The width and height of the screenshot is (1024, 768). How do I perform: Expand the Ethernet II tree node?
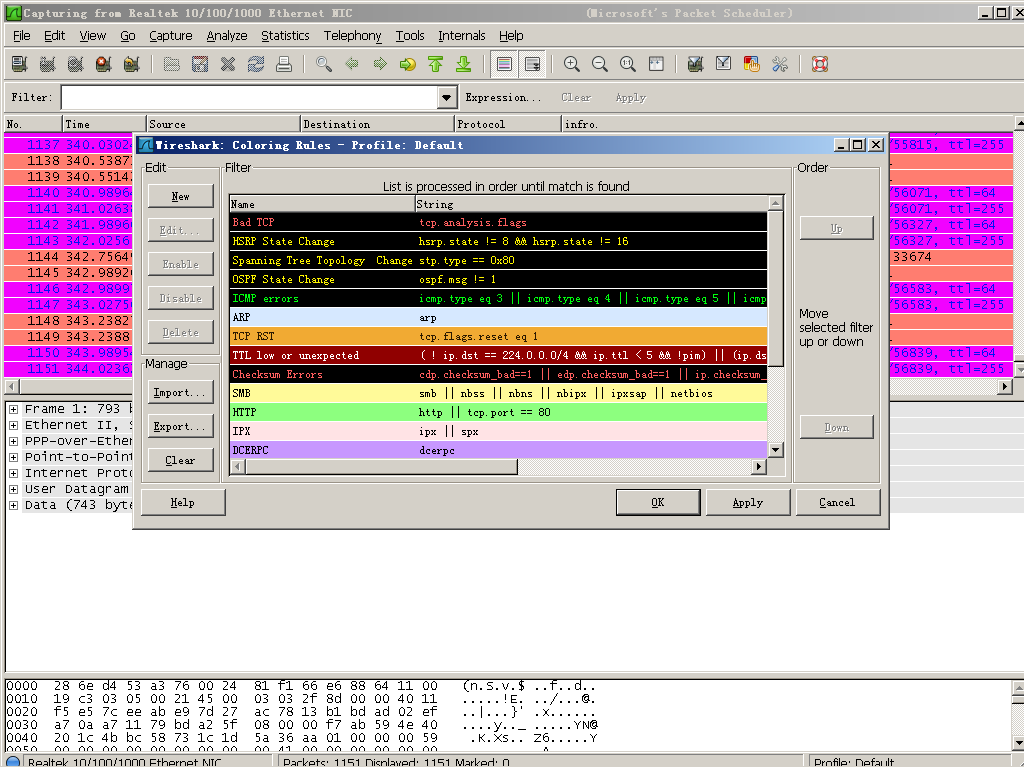point(13,425)
